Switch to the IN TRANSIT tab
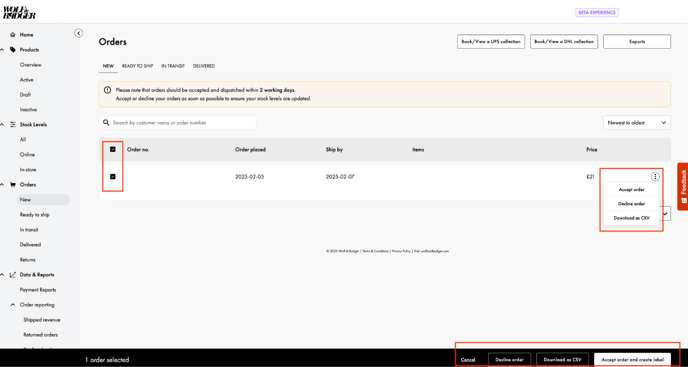688x367 pixels. (x=173, y=66)
